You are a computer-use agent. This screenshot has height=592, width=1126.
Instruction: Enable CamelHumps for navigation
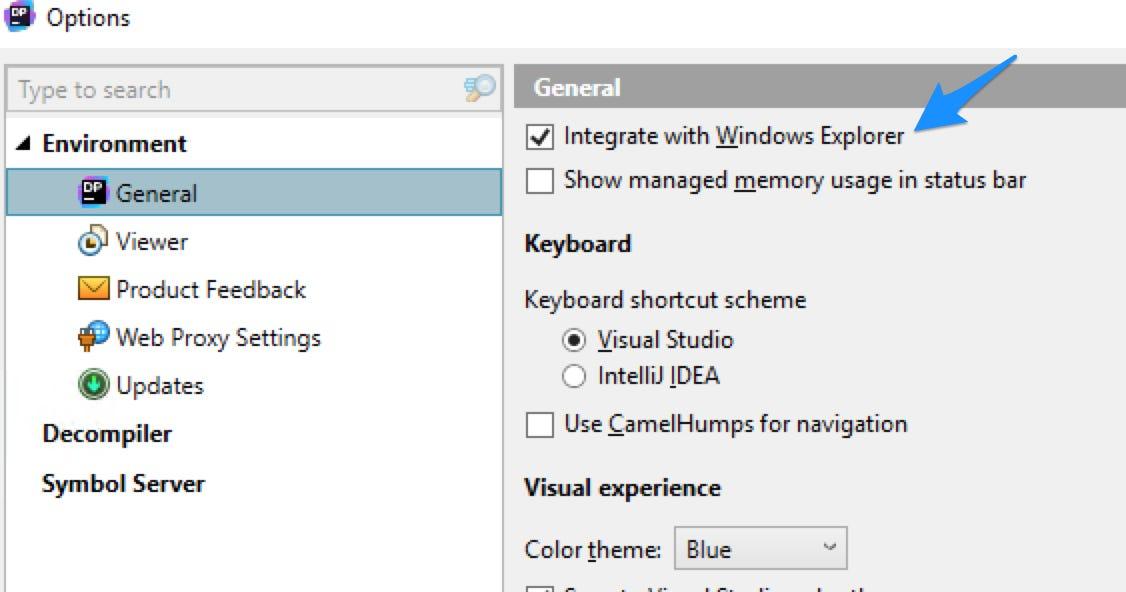coord(541,424)
